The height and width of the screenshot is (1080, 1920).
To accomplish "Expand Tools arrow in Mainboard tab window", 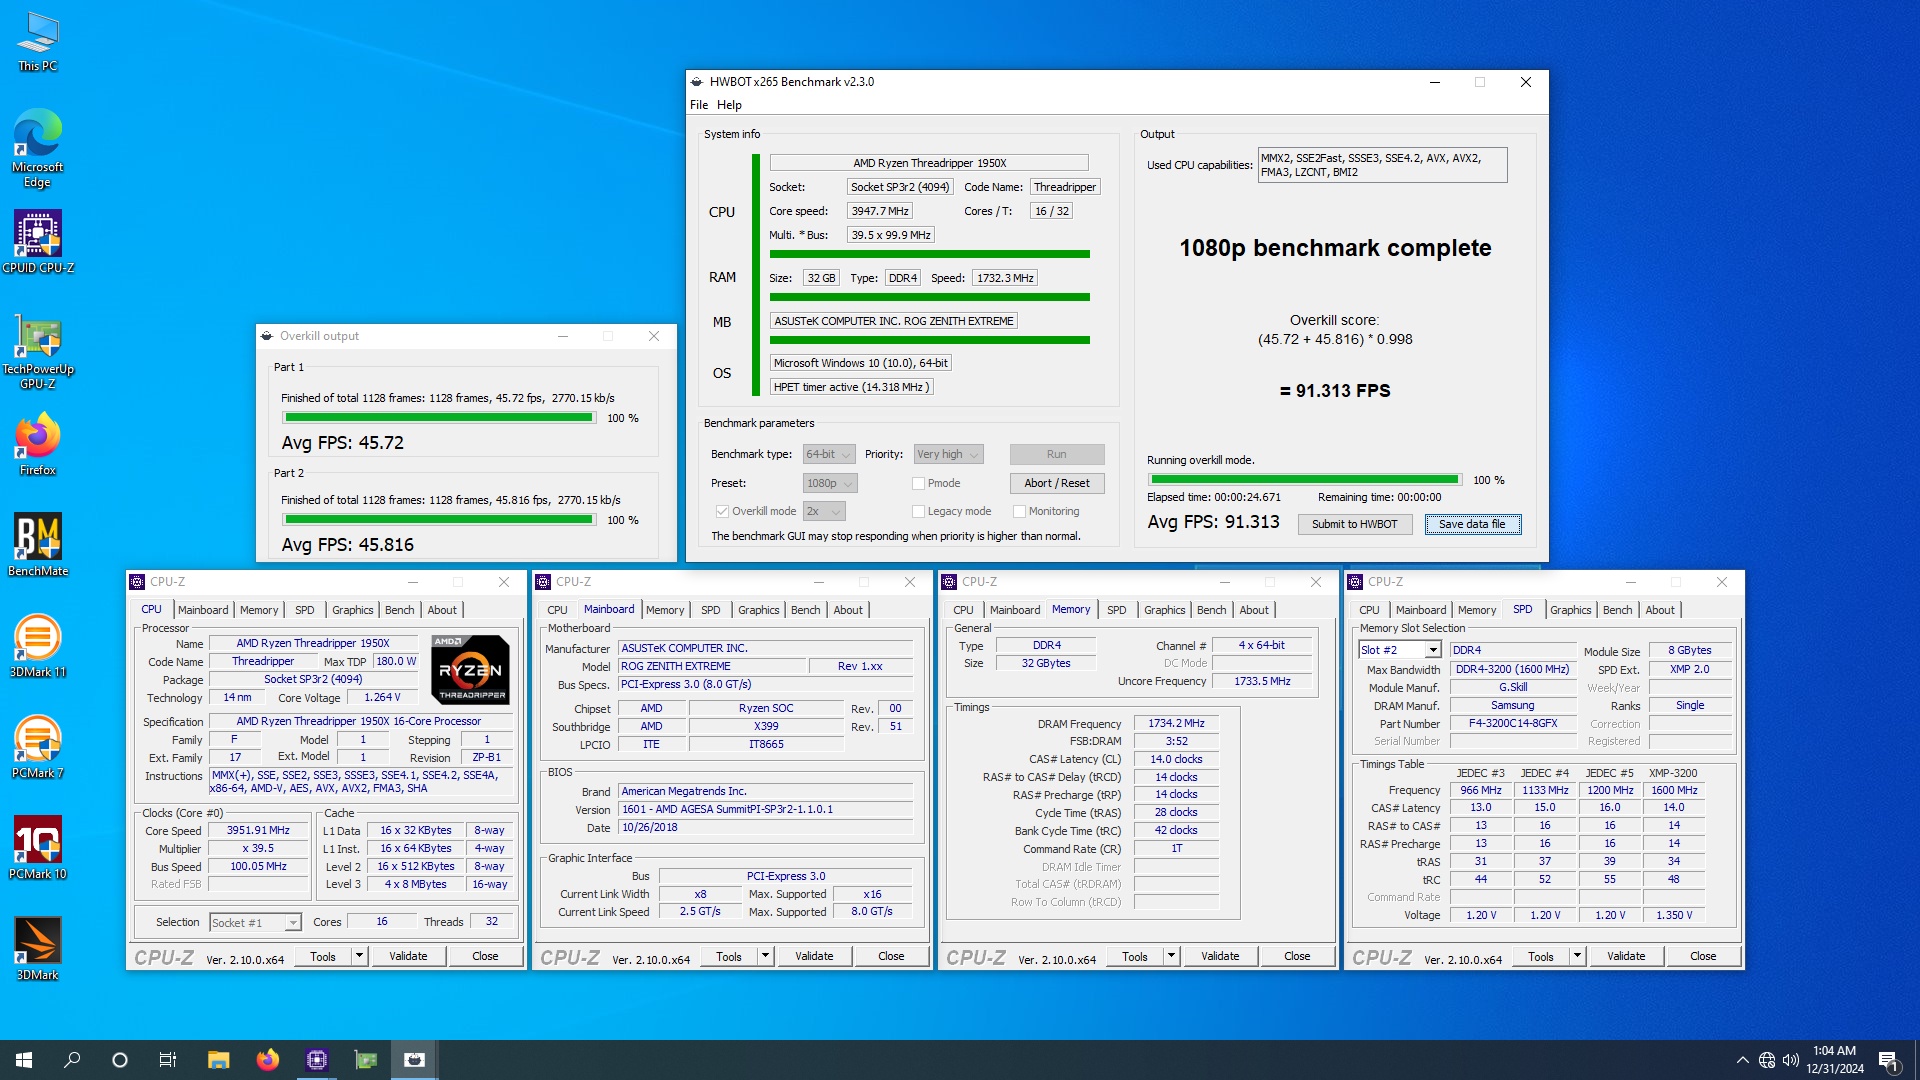I will [x=765, y=956].
